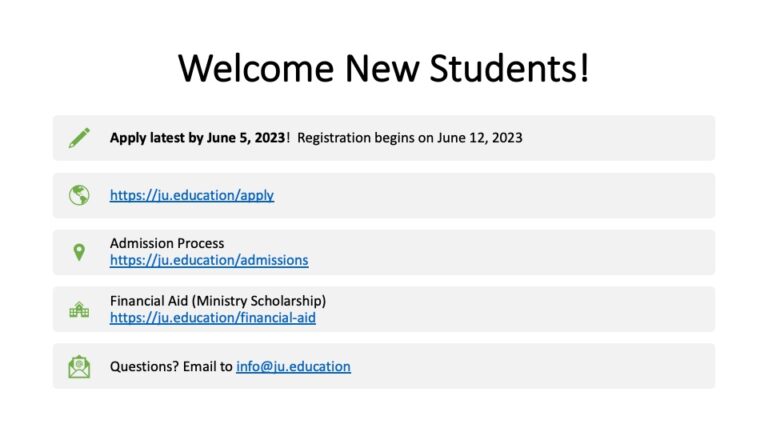Click the info@ju.education email link

(x=293, y=367)
